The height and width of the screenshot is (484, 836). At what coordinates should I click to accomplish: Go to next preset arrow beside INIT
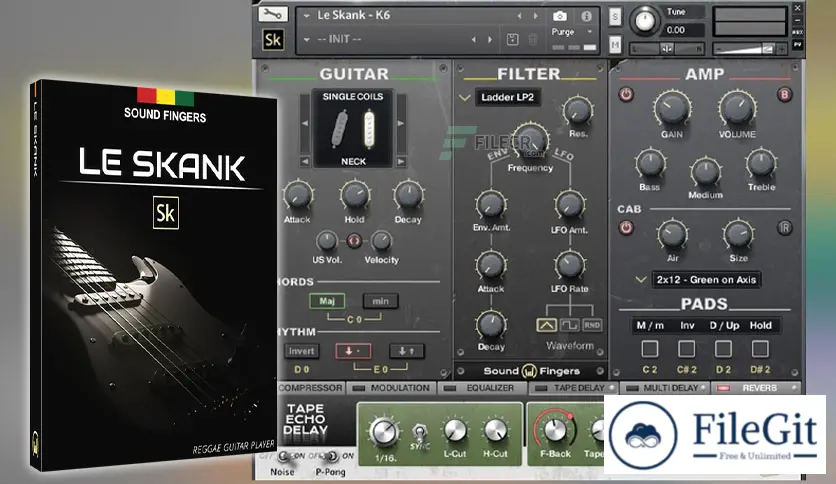point(490,39)
